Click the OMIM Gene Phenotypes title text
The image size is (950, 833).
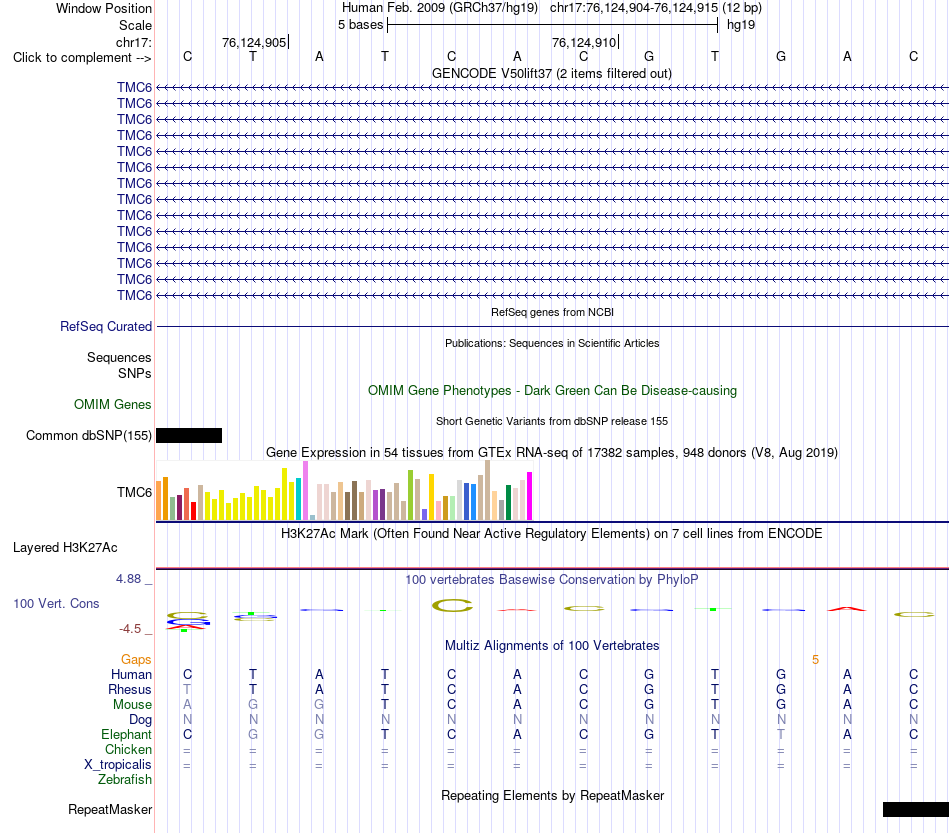pyautogui.click(x=552, y=390)
